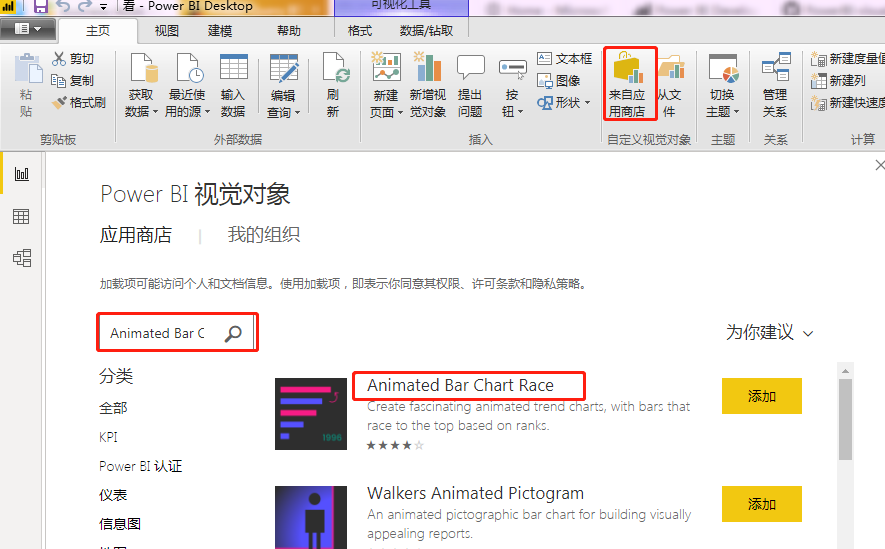
Task: Switch to Model relationships view in sidebar
Action: 21,258
